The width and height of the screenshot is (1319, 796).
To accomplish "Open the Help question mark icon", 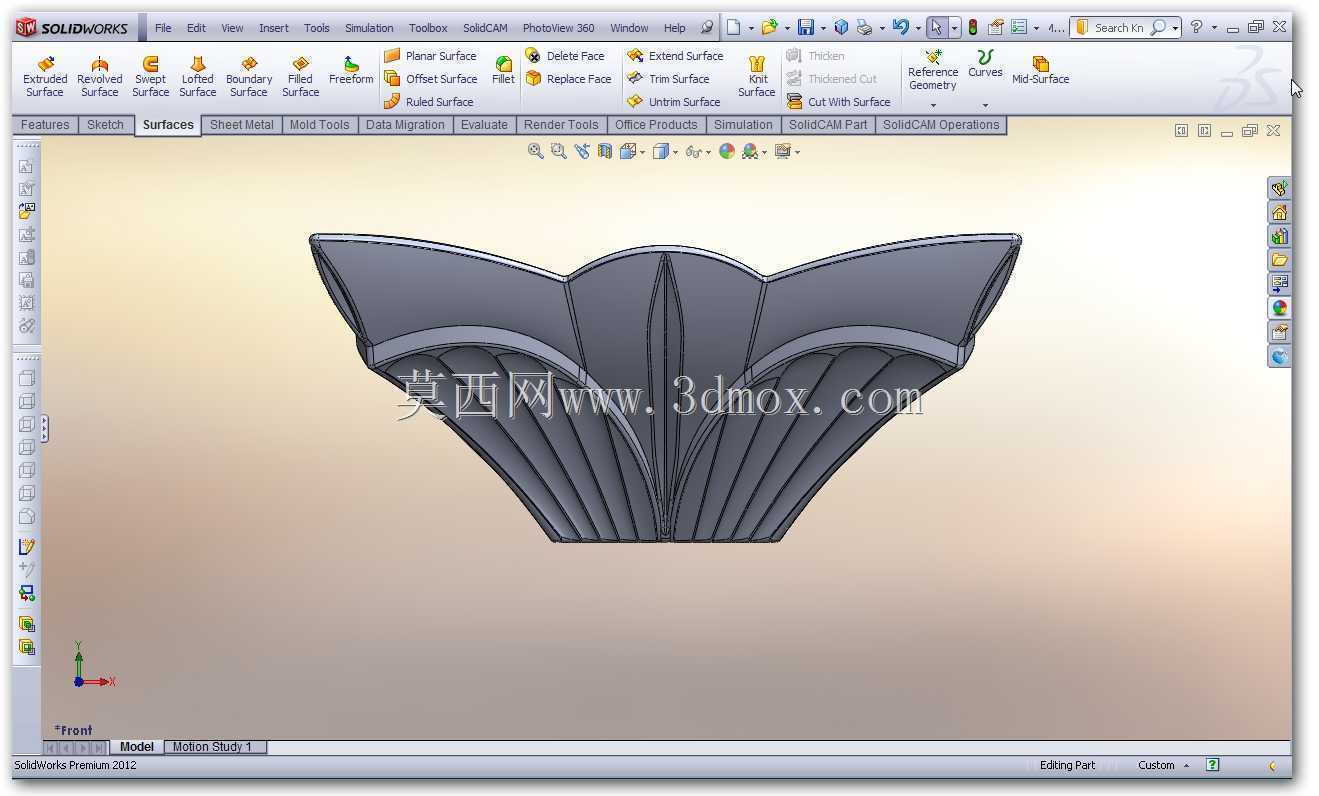I will 1196,28.
